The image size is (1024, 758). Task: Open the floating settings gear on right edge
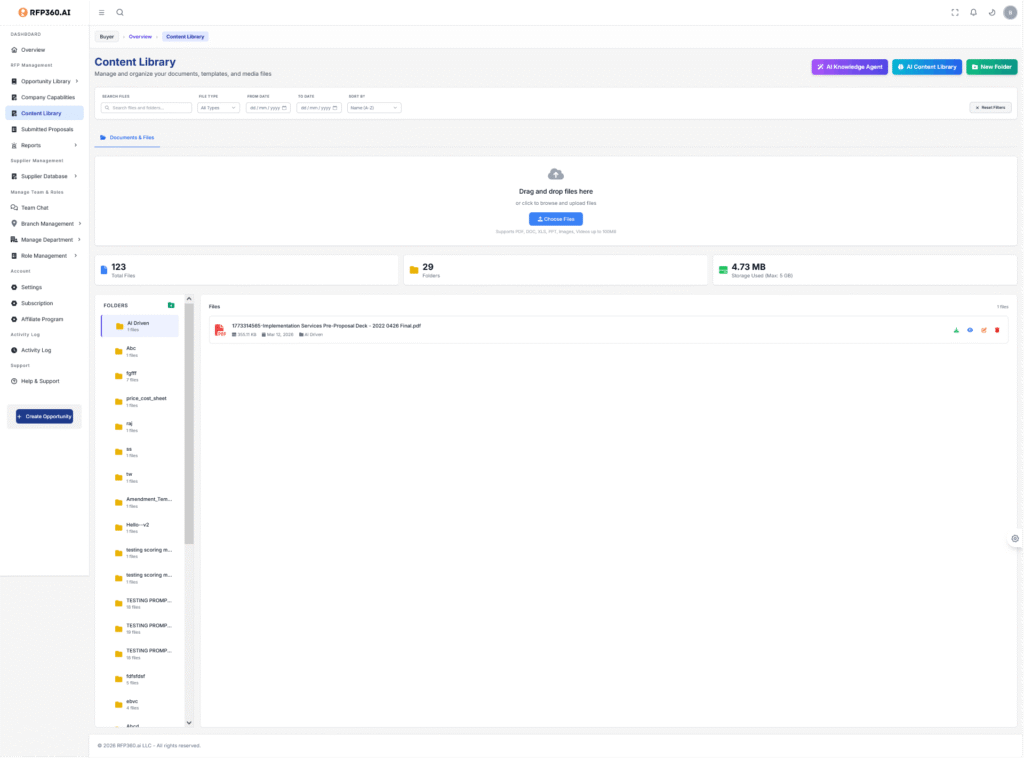point(1015,538)
